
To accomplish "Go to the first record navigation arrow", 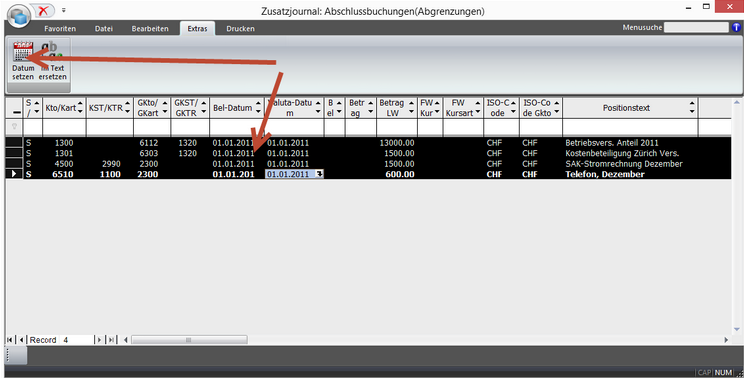I will click(x=9, y=340).
